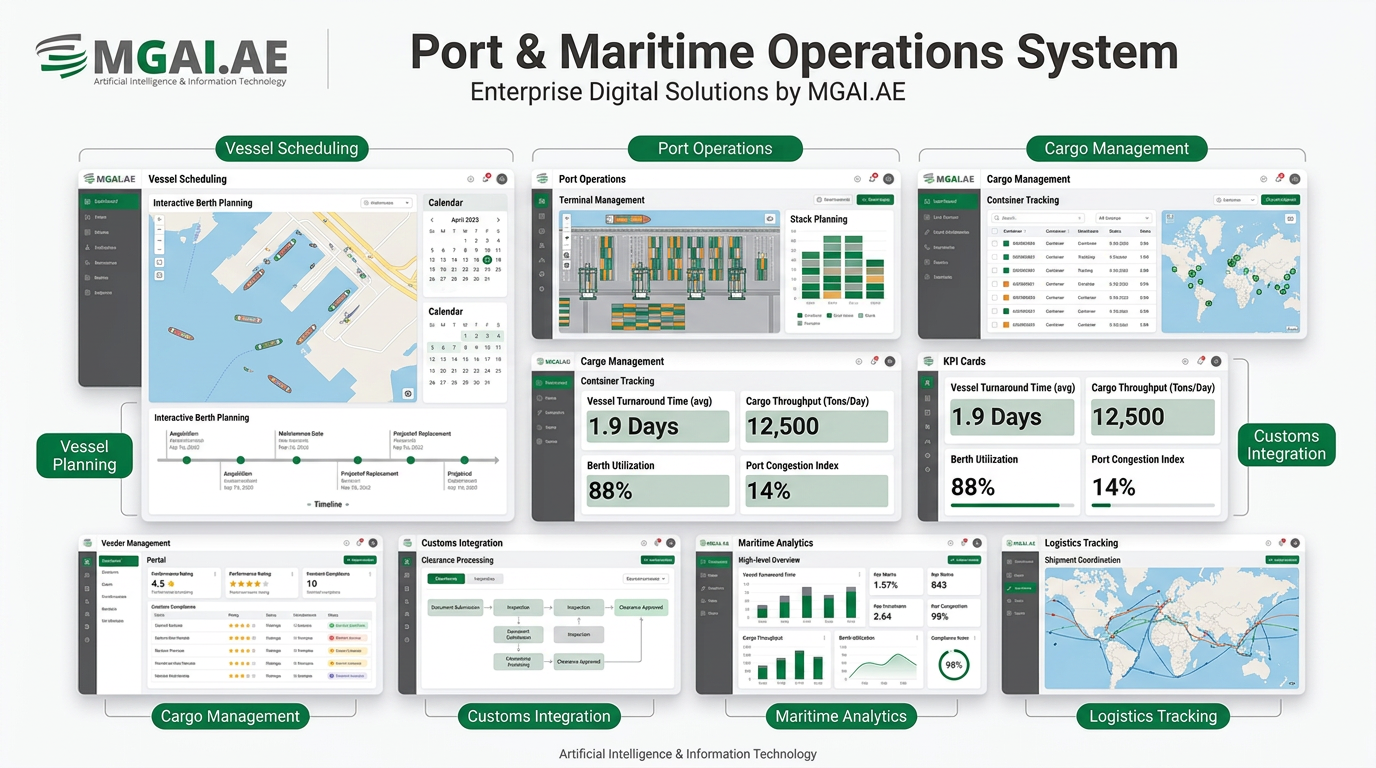Open notifications bell in Port Operations header
Screen dimensions: 1376x768
[873, 178]
